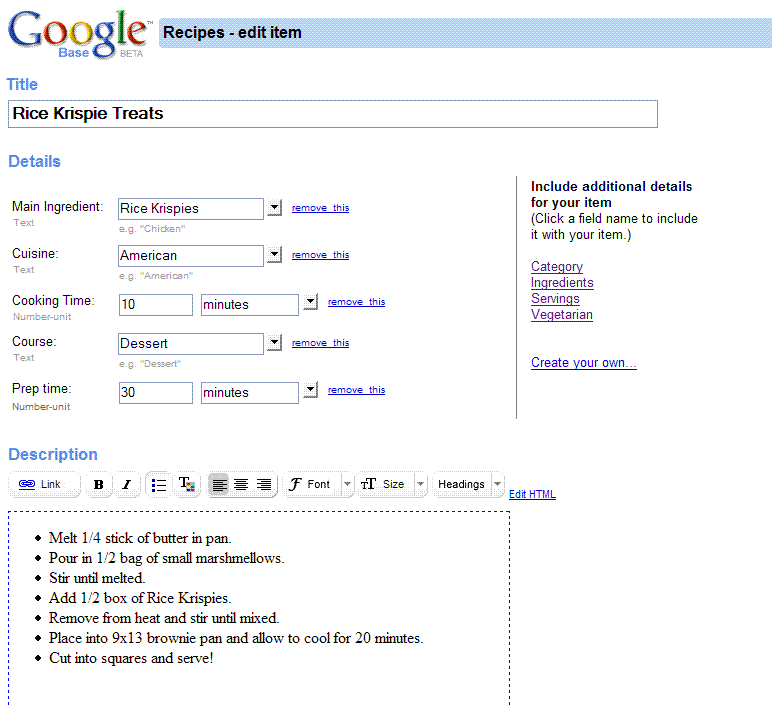Open the Edit HTML view

pyautogui.click(x=532, y=494)
